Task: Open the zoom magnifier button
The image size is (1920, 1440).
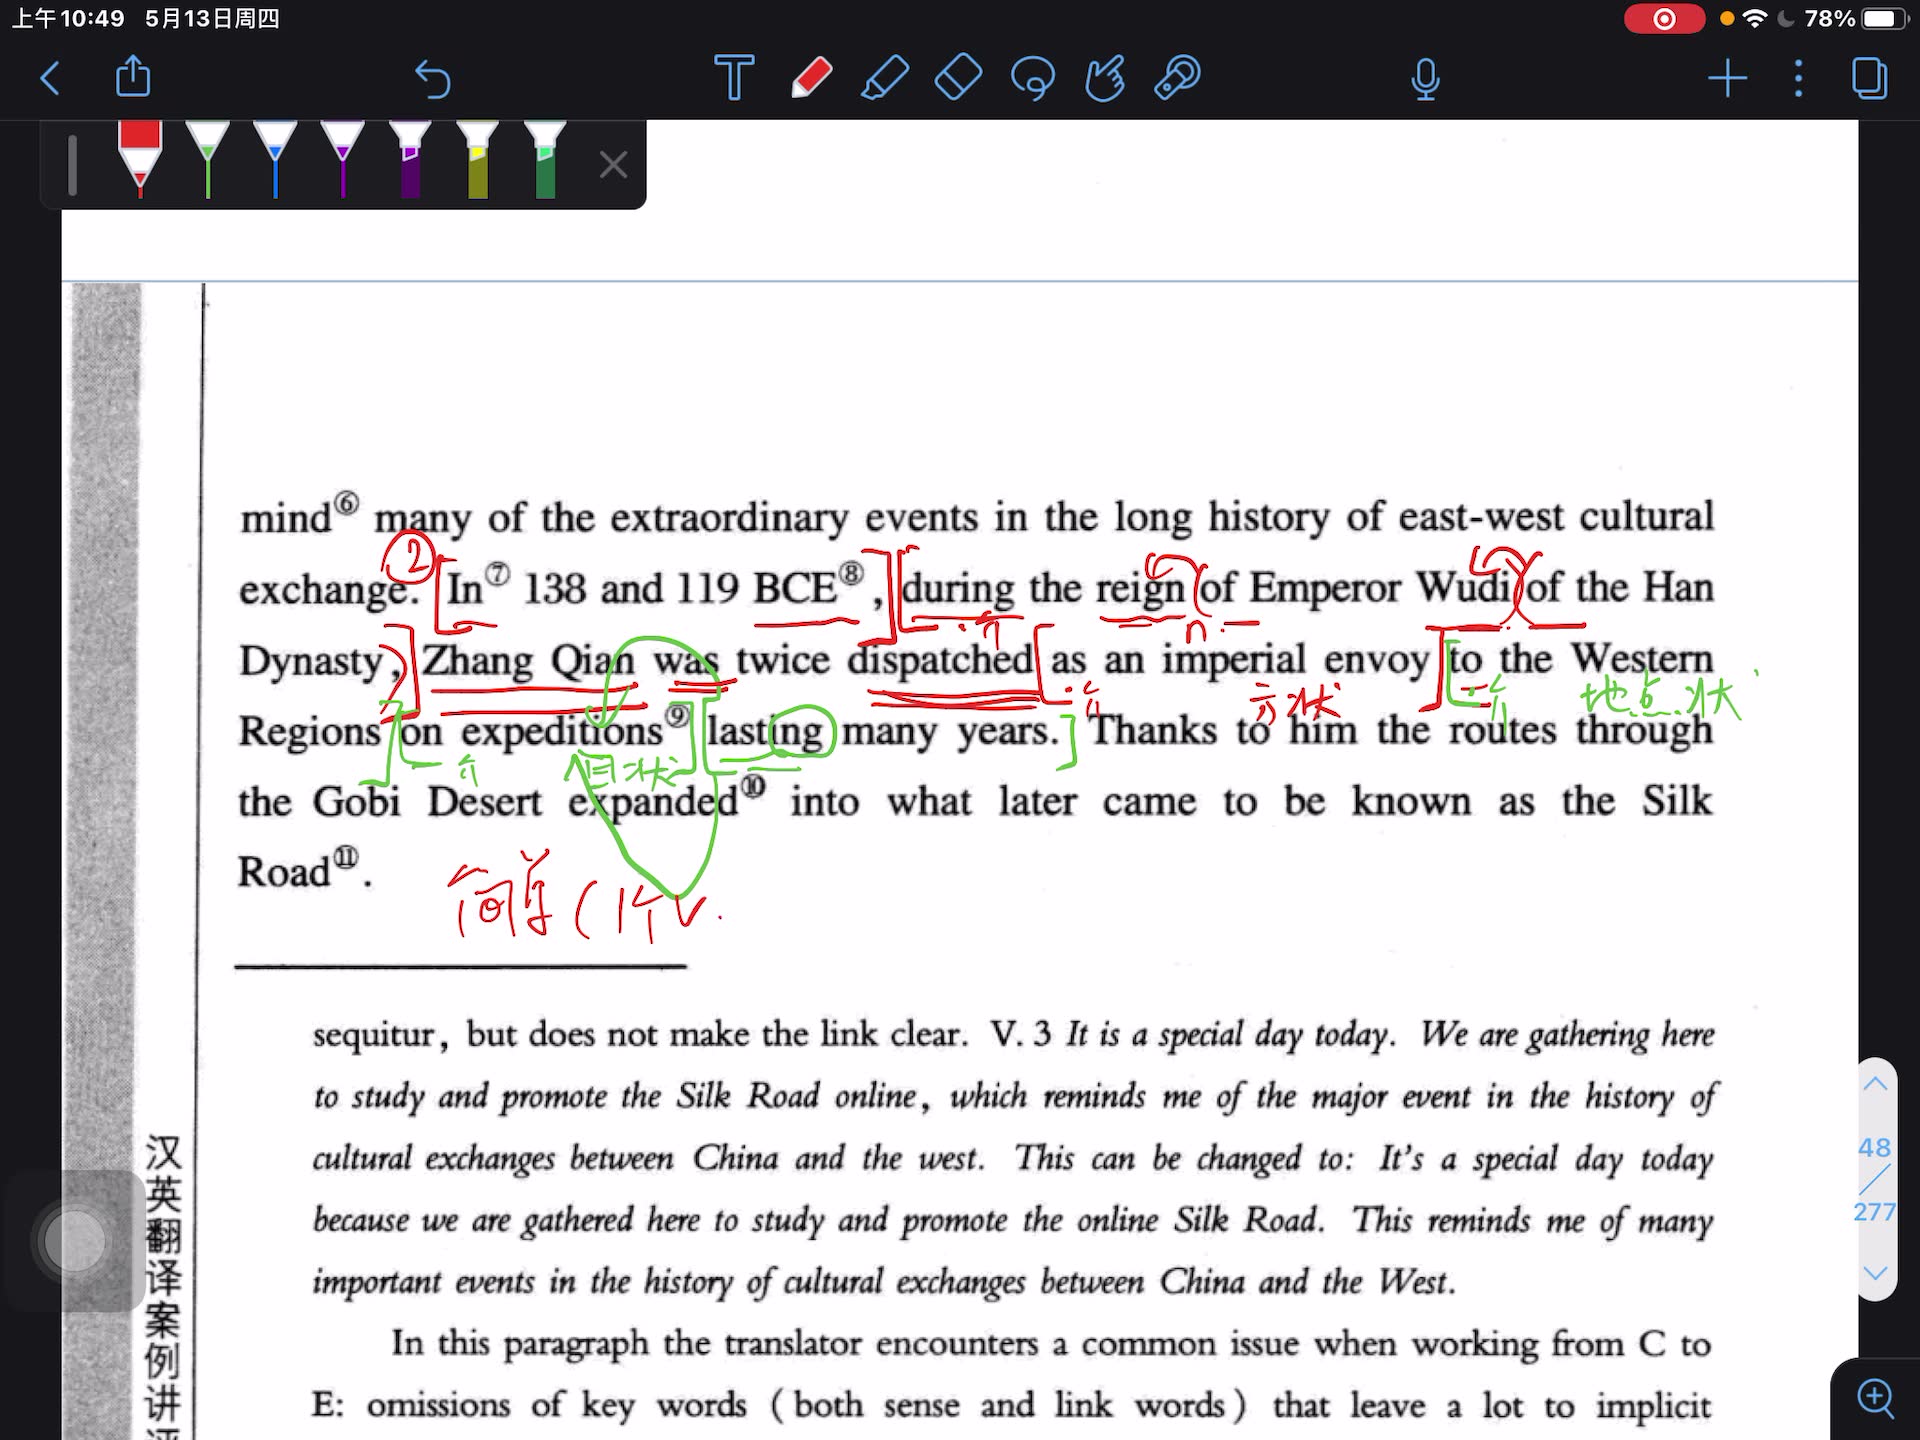Action: [x=1876, y=1398]
